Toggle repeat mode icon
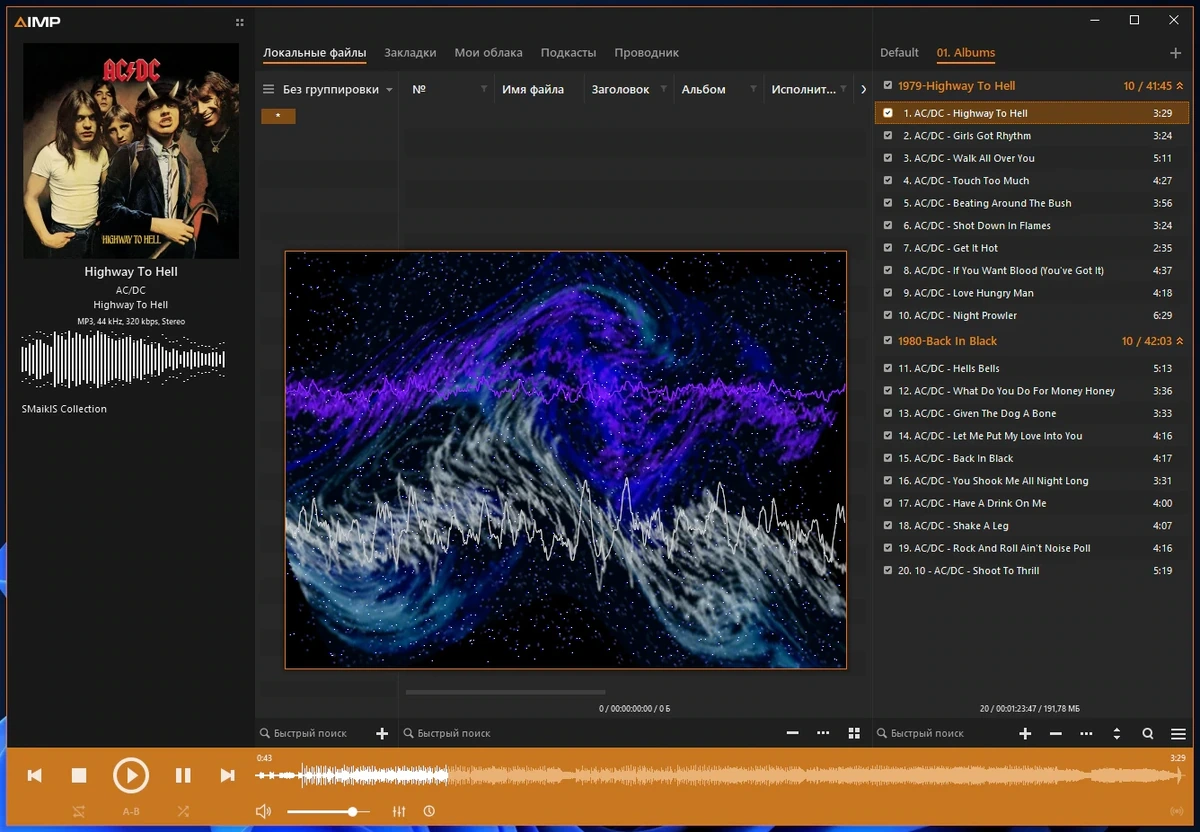 point(79,811)
